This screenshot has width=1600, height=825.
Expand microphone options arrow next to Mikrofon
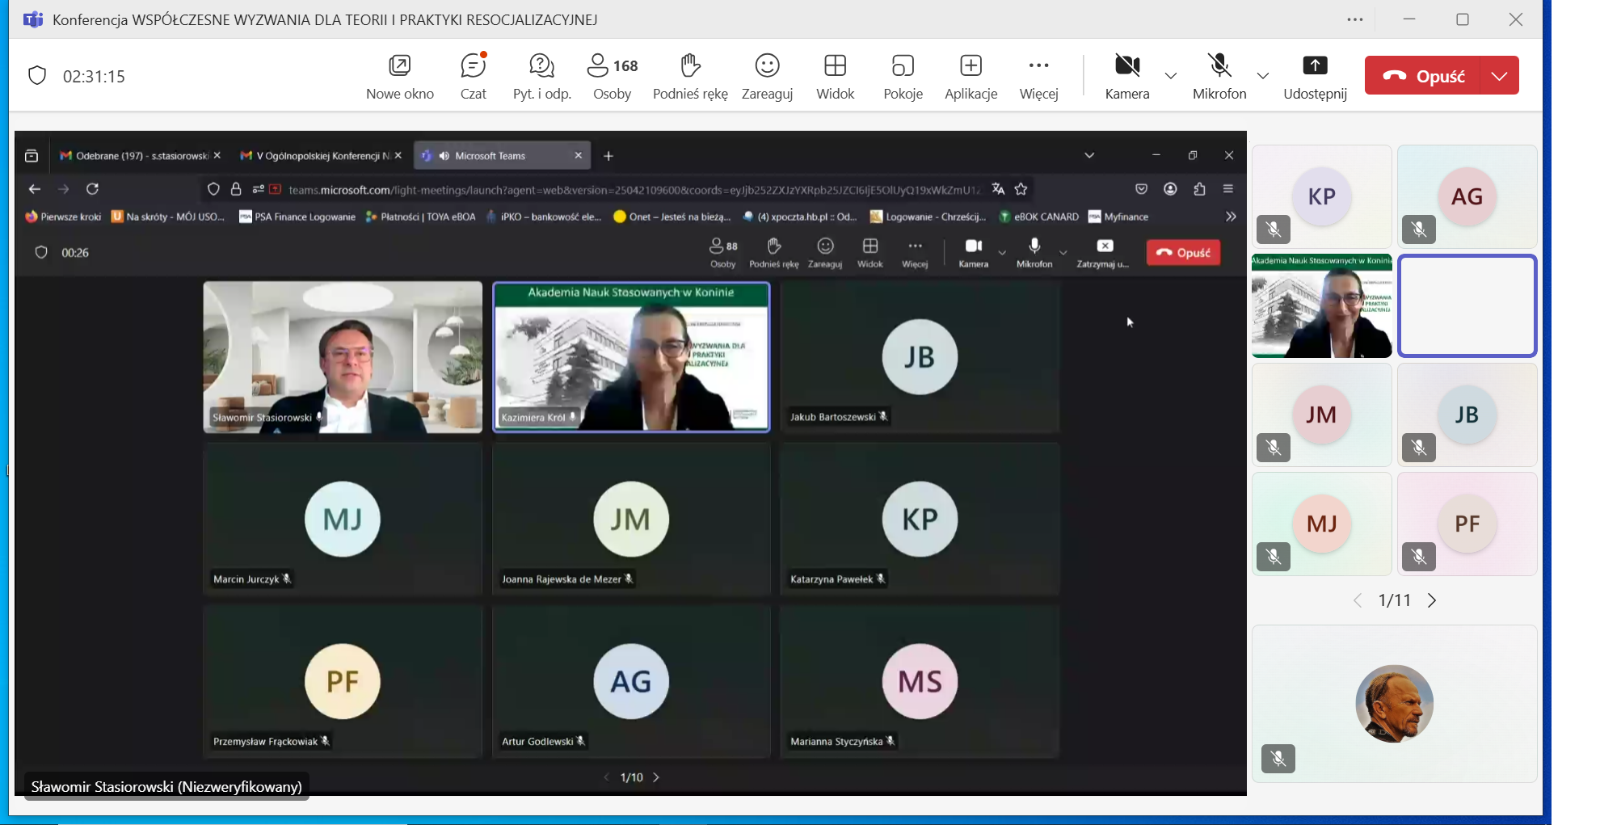[x=1263, y=76]
